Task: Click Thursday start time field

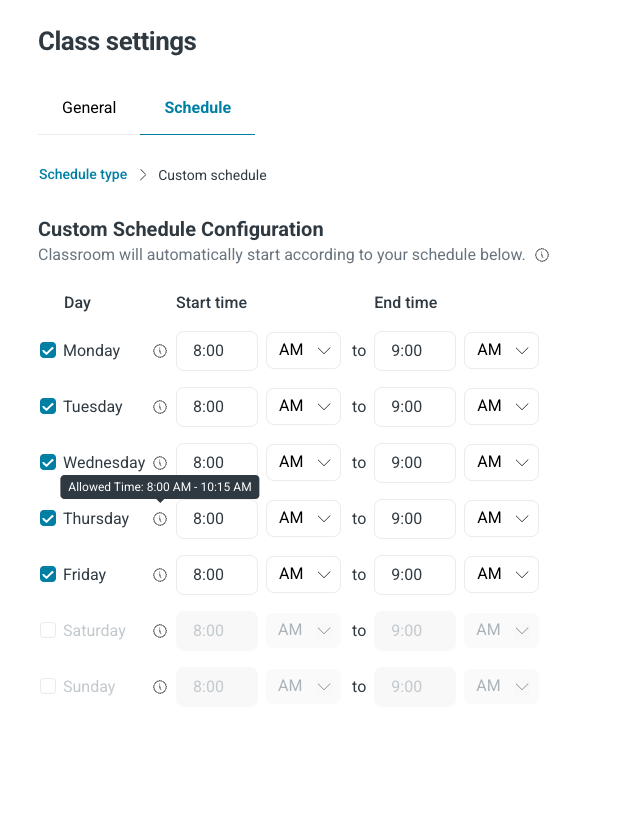Action: click(217, 519)
